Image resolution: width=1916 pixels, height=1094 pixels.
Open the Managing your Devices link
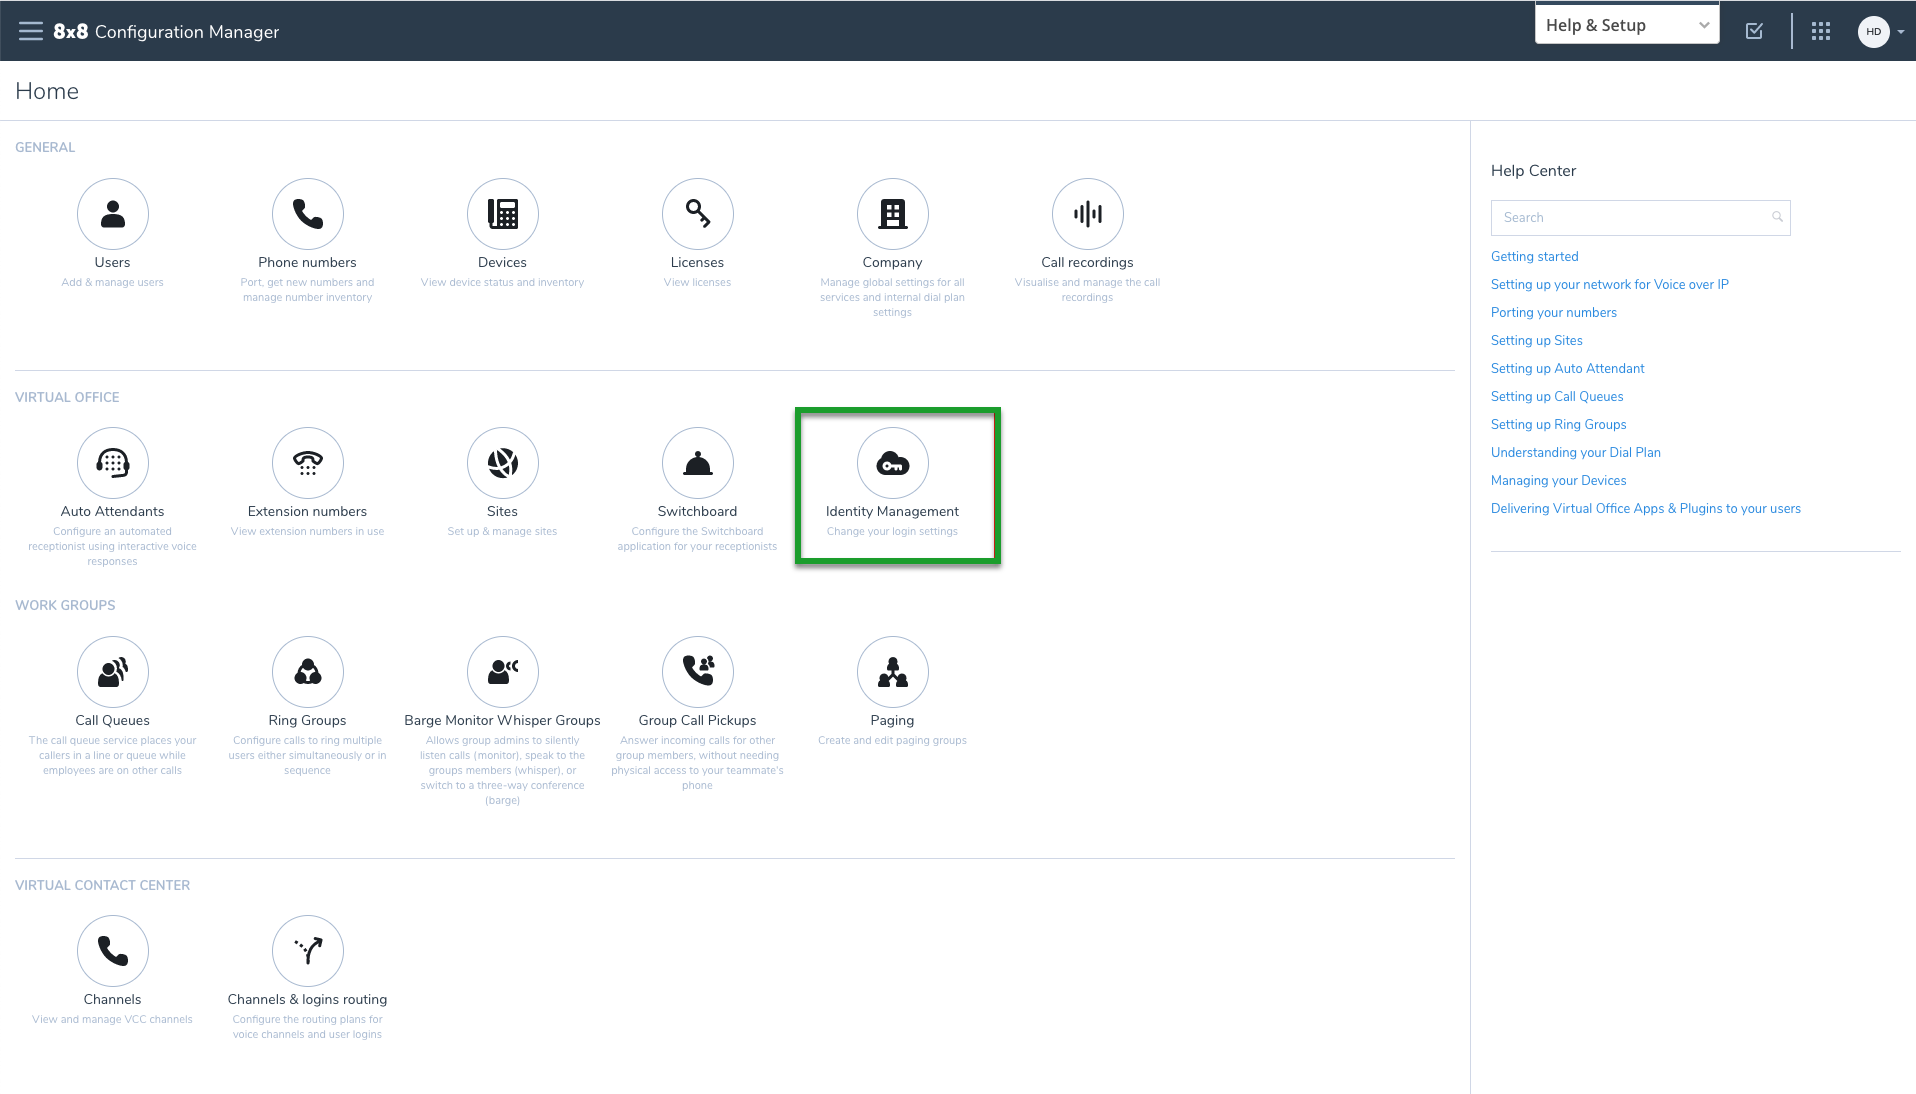pyautogui.click(x=1558, y=481)
